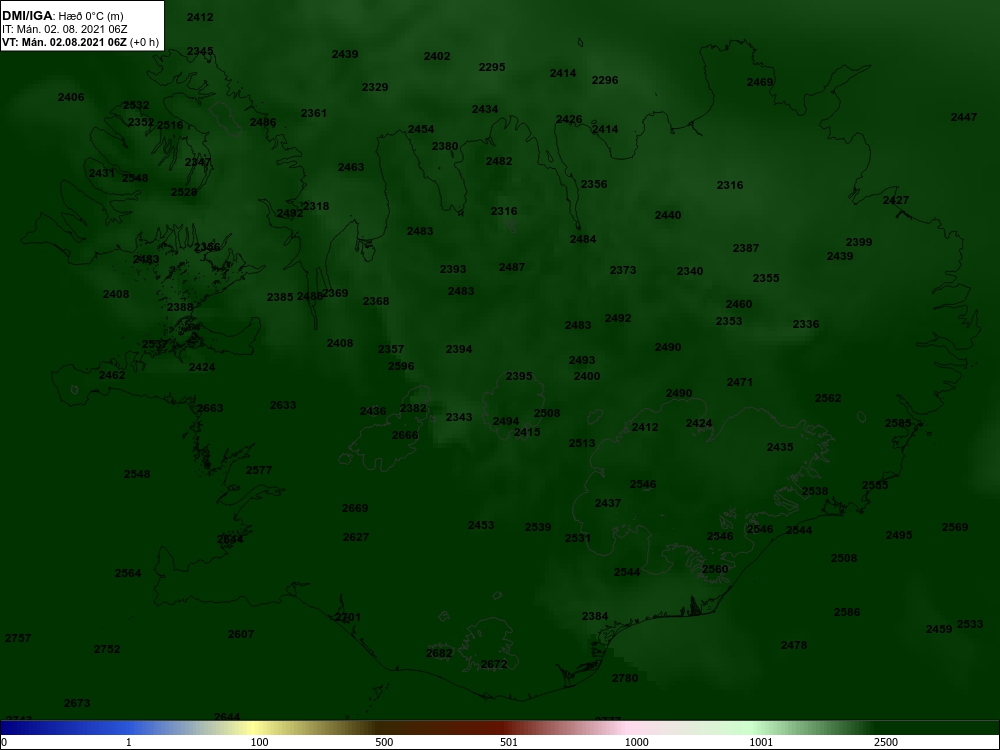Click the 2336 value on the map
The height and width of the screenshot is (750, 1000).
point(805,324)
